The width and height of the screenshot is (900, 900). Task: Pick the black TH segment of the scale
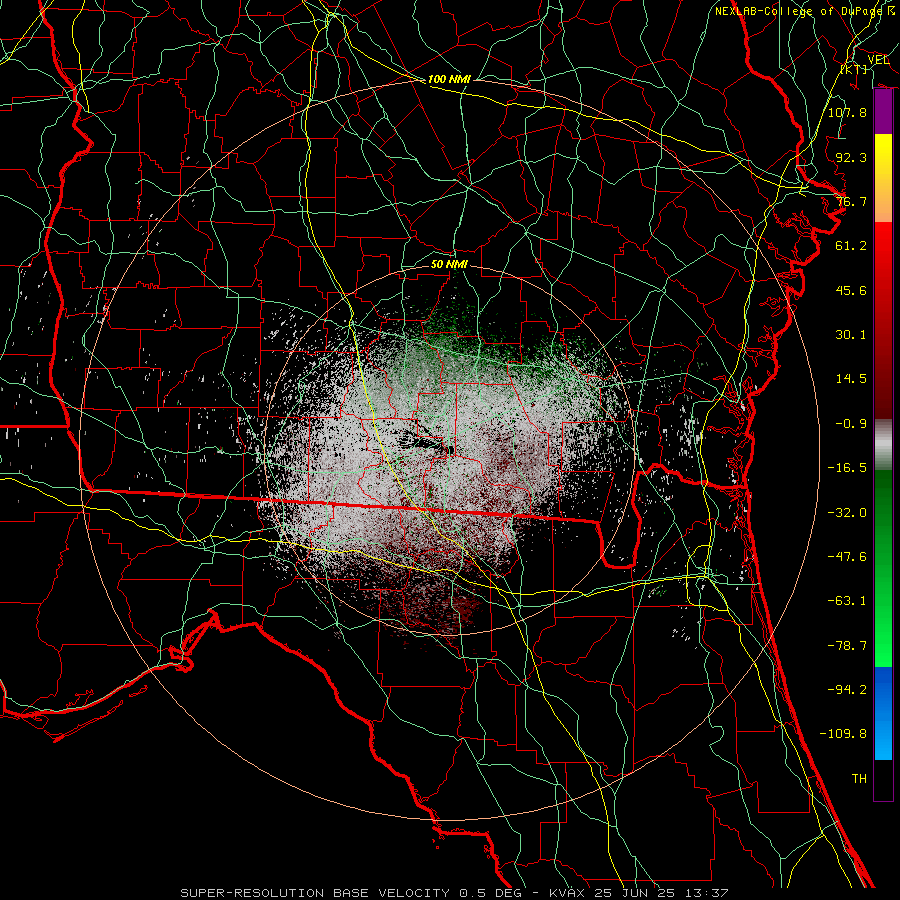click(x=883, y=779)
